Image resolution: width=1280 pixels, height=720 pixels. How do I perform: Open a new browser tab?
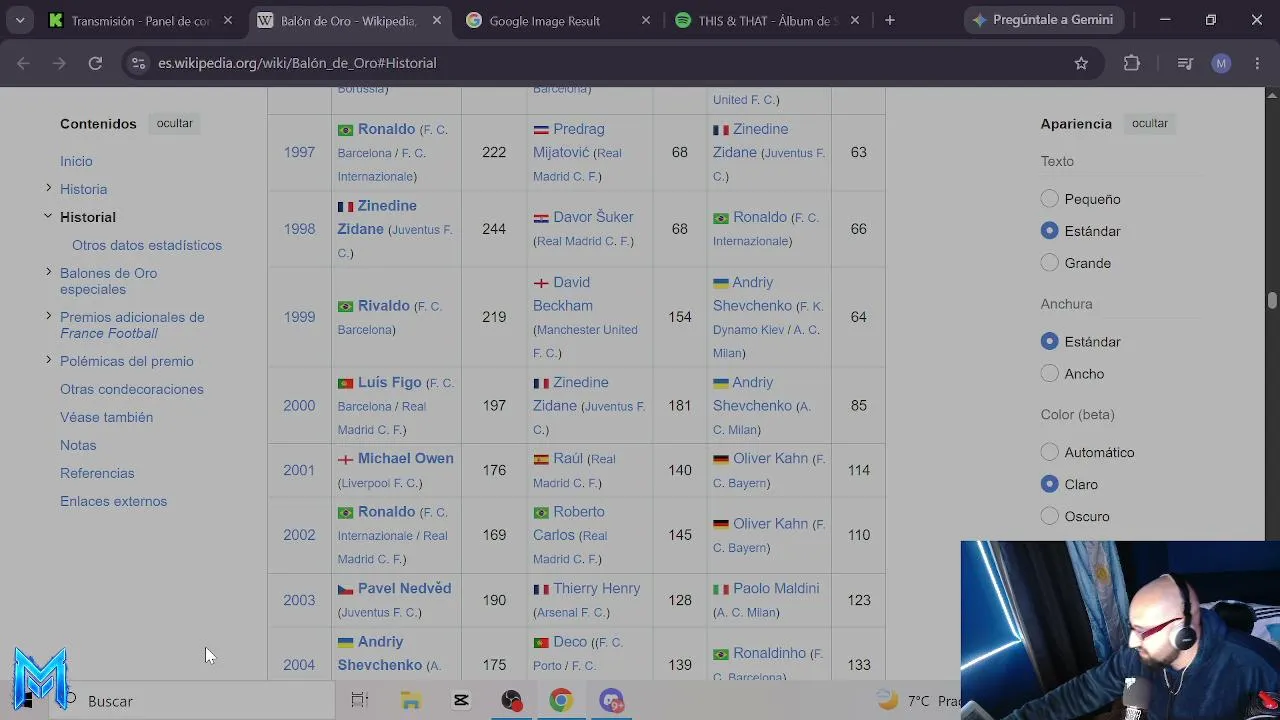890,20
